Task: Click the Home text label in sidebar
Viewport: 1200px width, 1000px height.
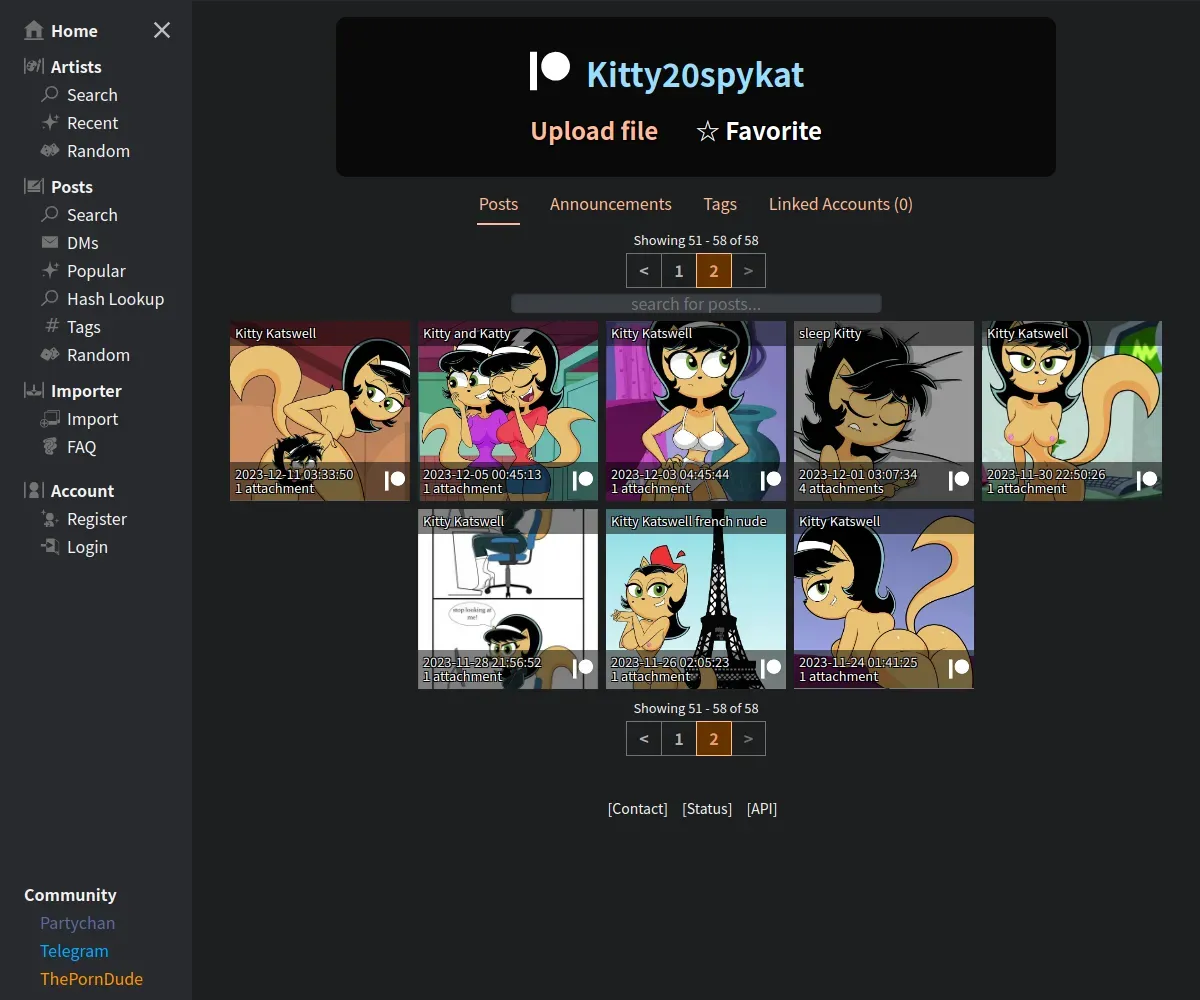Action: [x=74, y=31]
